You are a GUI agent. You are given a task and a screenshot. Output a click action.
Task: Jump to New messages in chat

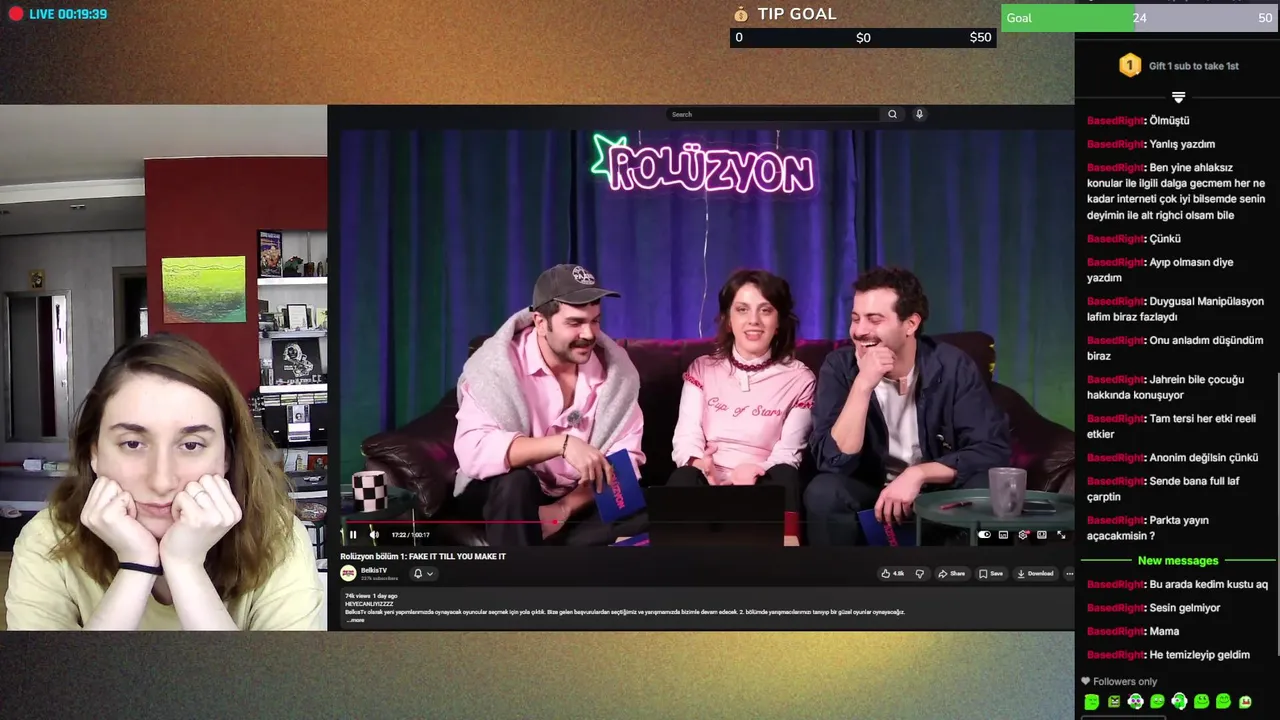point(1178,561)
